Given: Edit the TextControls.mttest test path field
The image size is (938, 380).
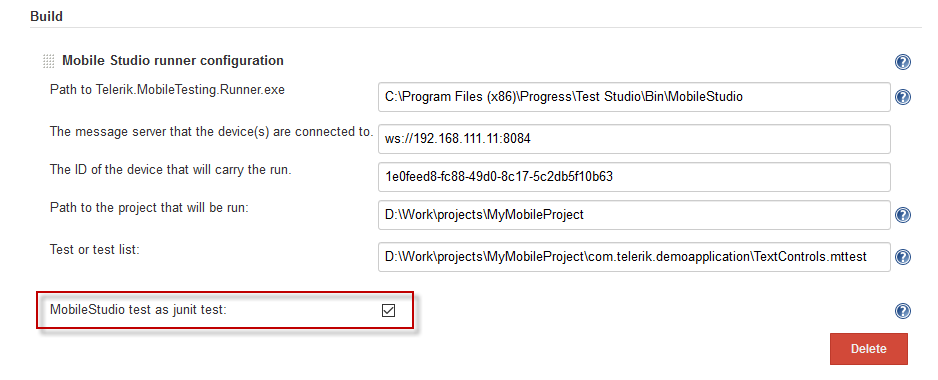Looking at the screenshot, I should [634, 257].
